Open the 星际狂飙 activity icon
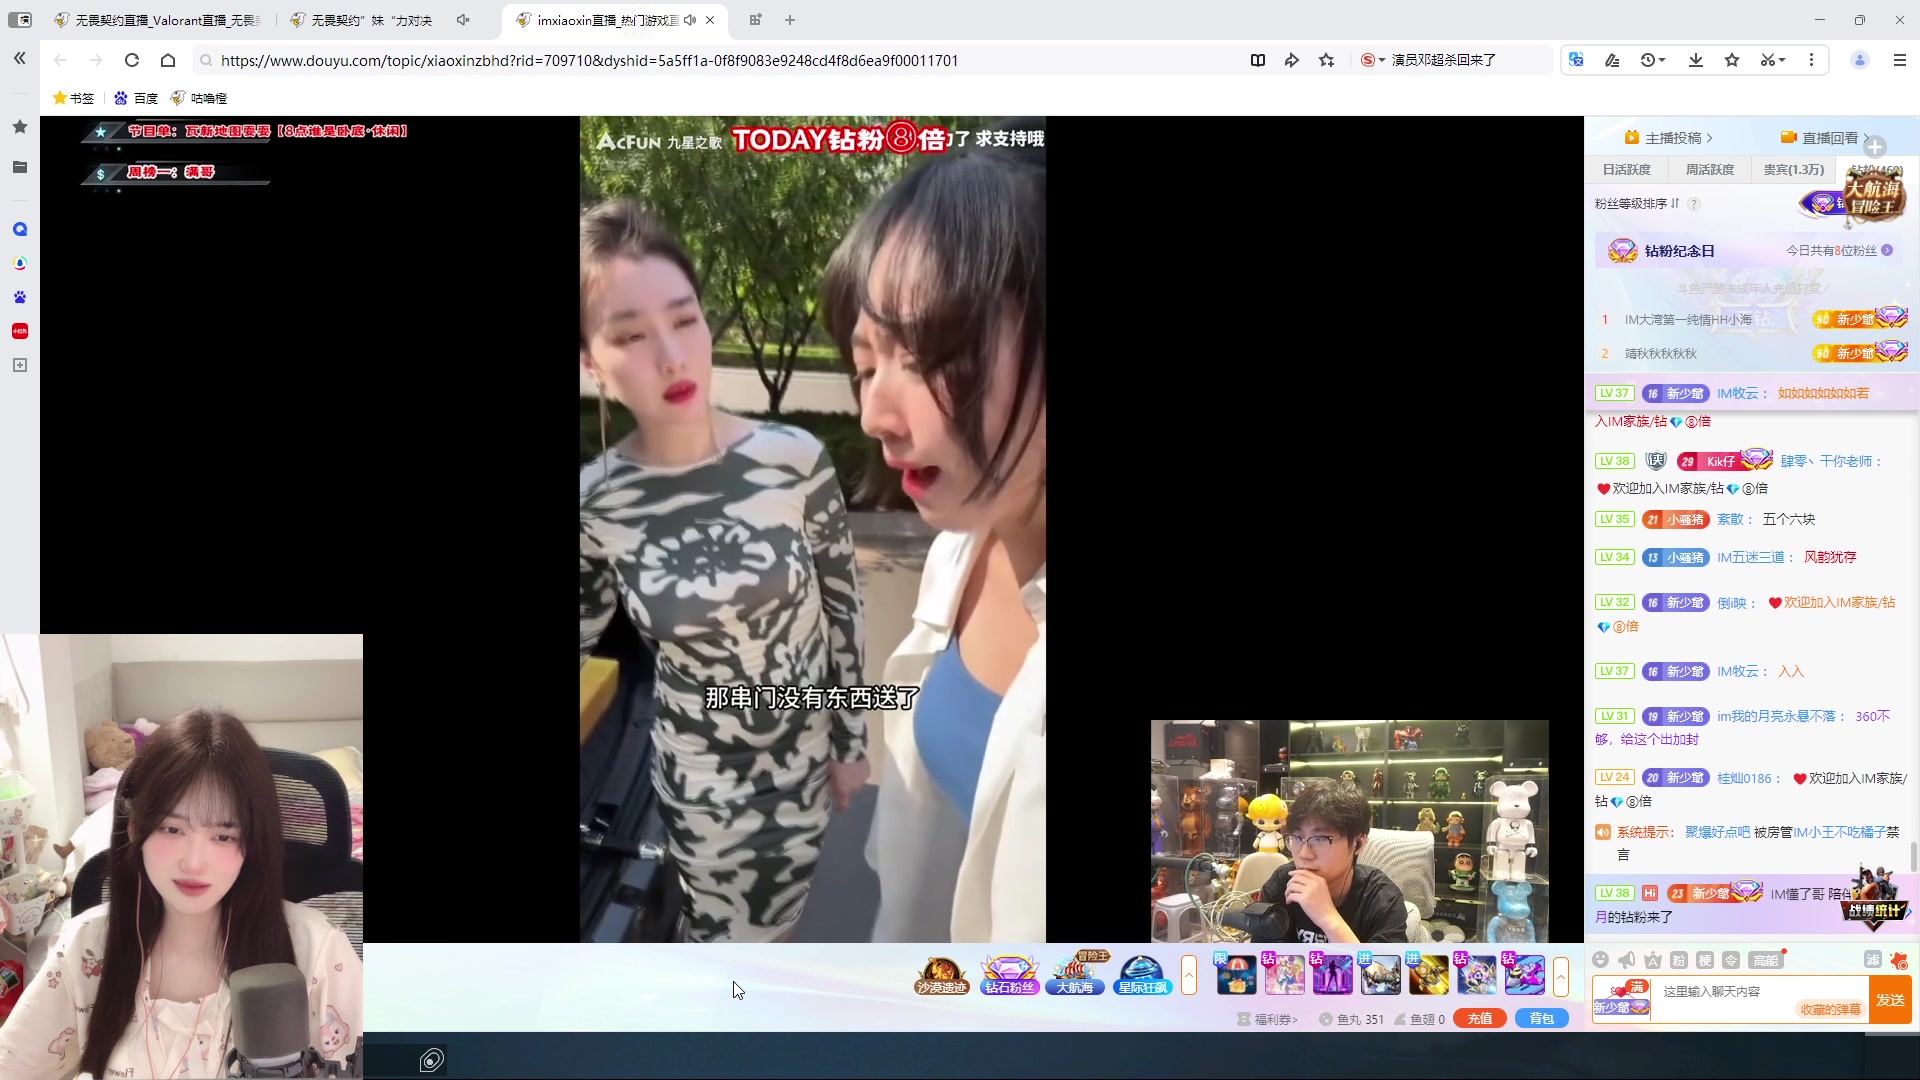The height and width of the screenshot is (1080, 1920). point(1142,975)
